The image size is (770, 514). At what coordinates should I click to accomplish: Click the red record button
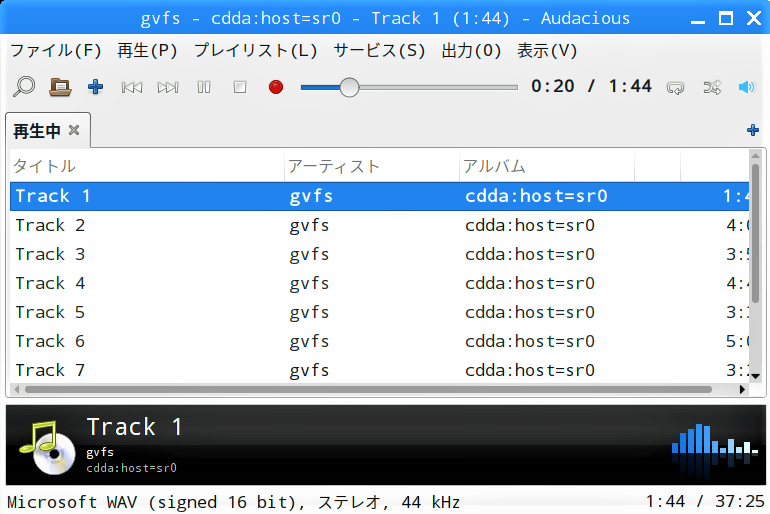click(x=276, y=87)
